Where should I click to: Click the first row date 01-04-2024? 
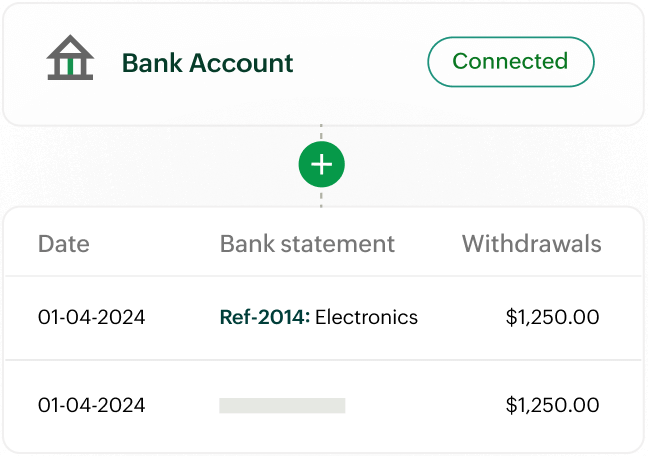click(x=91, y=318)
